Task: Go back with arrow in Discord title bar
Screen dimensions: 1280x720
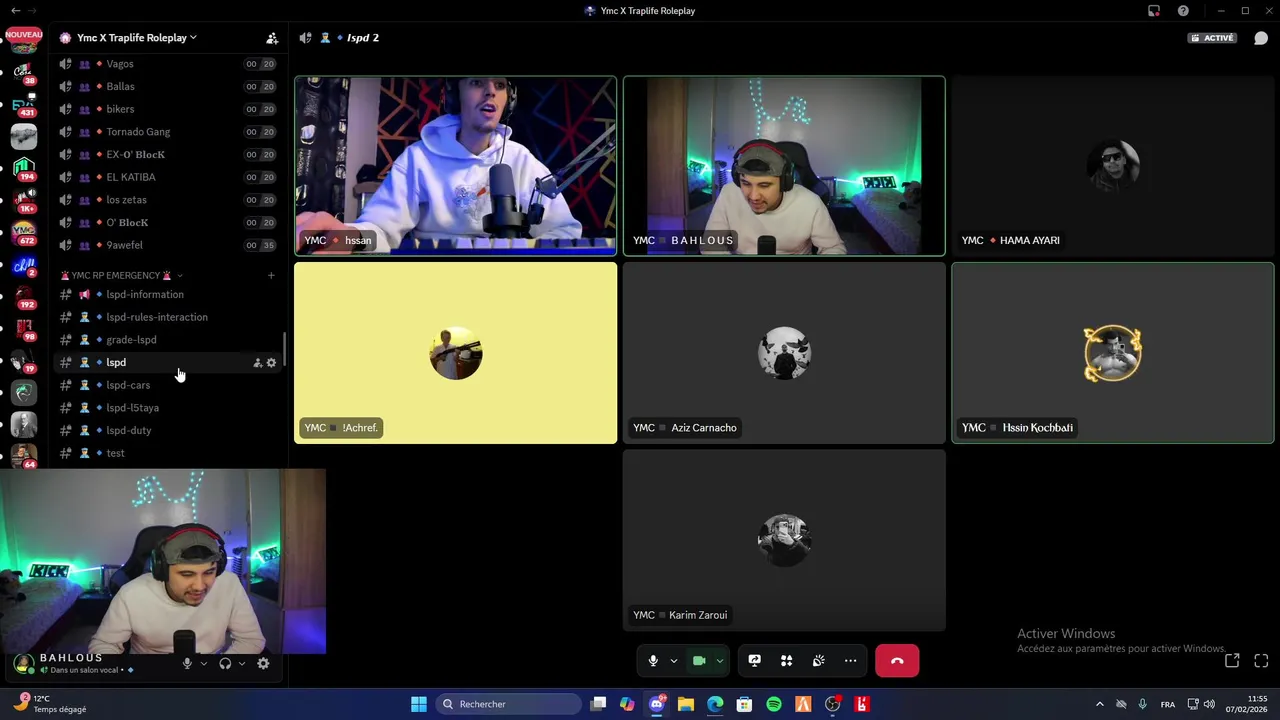Action: click(15, 11)
